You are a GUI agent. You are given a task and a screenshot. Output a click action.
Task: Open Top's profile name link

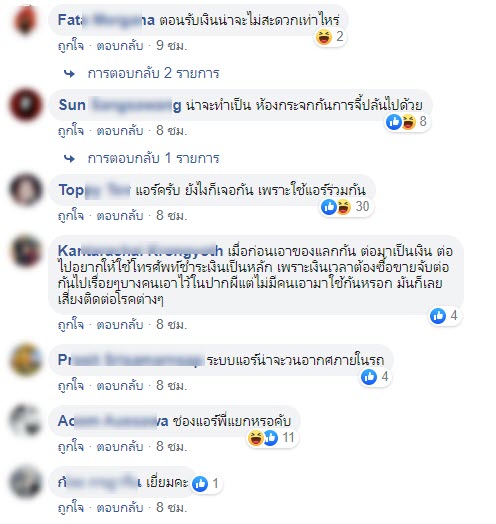point(95,190)
